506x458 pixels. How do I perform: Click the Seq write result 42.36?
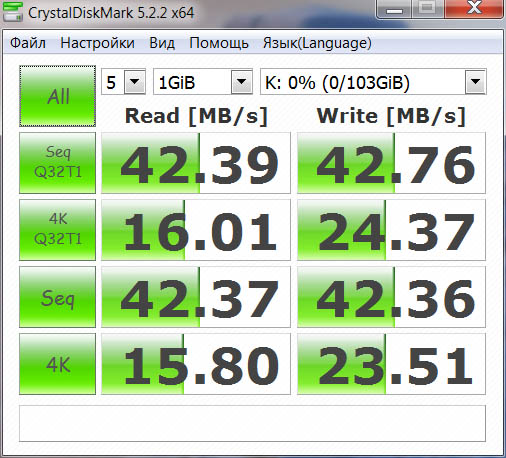click(391, 297)
